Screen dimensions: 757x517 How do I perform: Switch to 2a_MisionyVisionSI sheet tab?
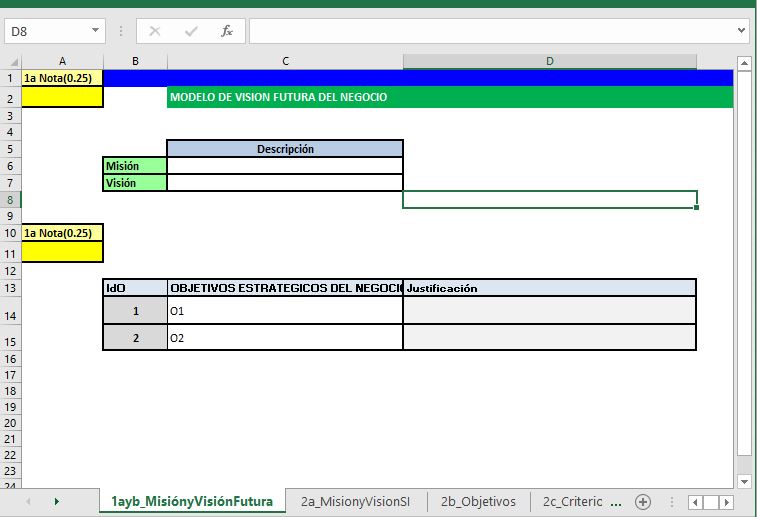355,502
